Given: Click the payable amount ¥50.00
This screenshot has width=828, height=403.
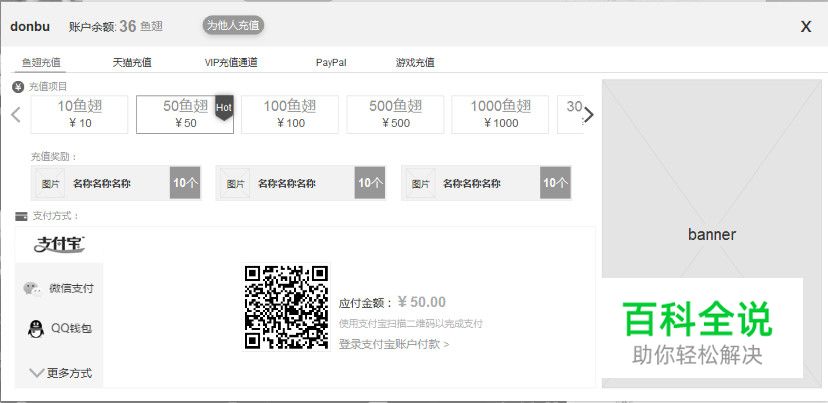Looking at the screenshot, I should coord(421,302).
